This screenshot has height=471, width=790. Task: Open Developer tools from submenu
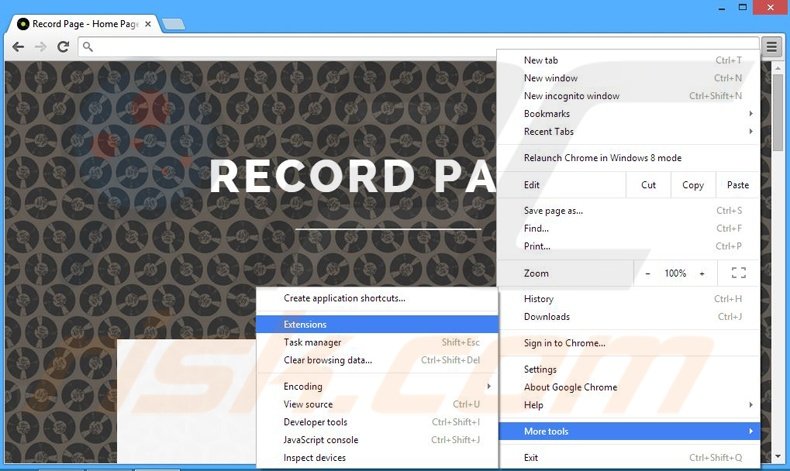377,422
